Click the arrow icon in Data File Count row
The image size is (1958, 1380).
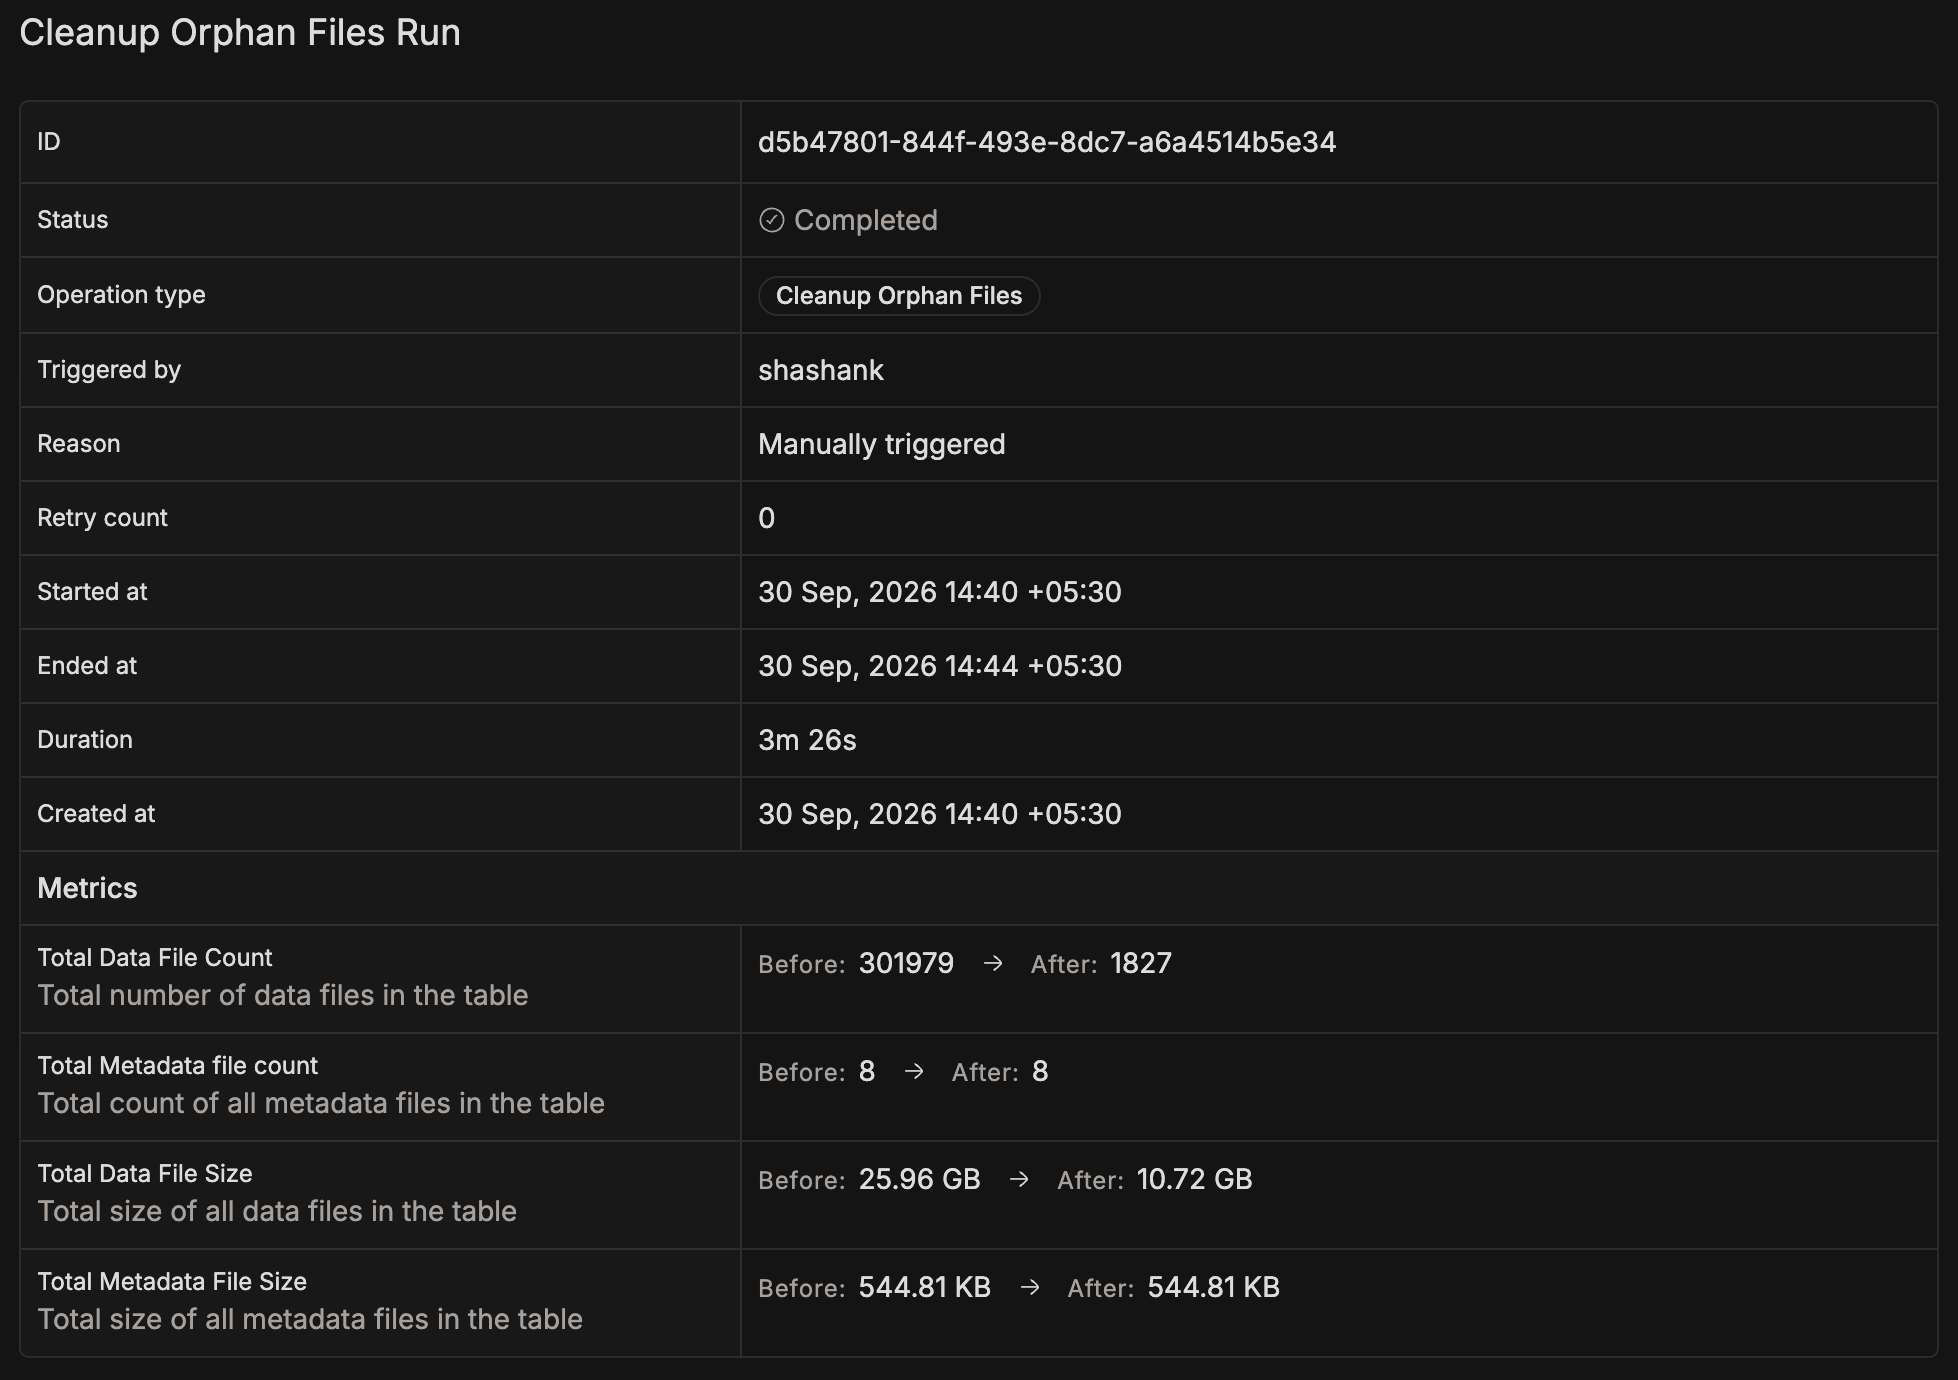[x=993, y=964]
